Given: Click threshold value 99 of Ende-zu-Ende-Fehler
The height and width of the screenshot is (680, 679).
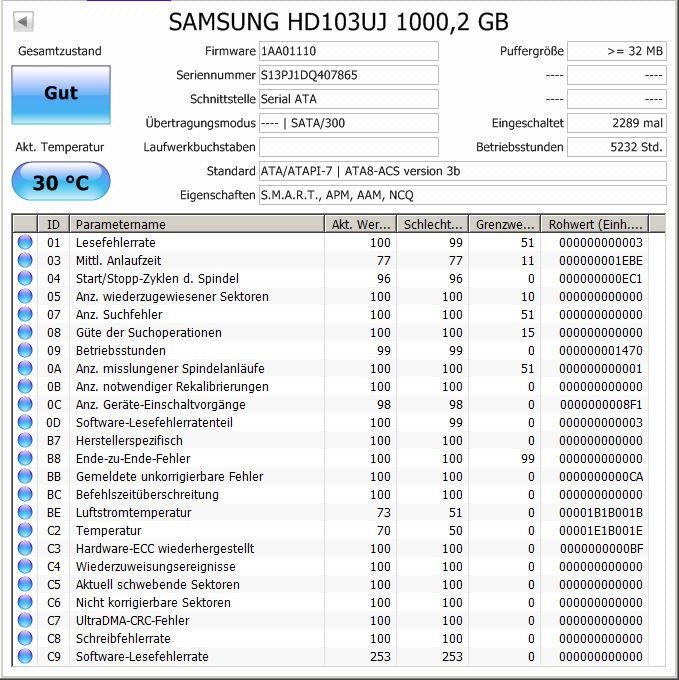Looking at the screenshot, I should (x=528, y=458).
